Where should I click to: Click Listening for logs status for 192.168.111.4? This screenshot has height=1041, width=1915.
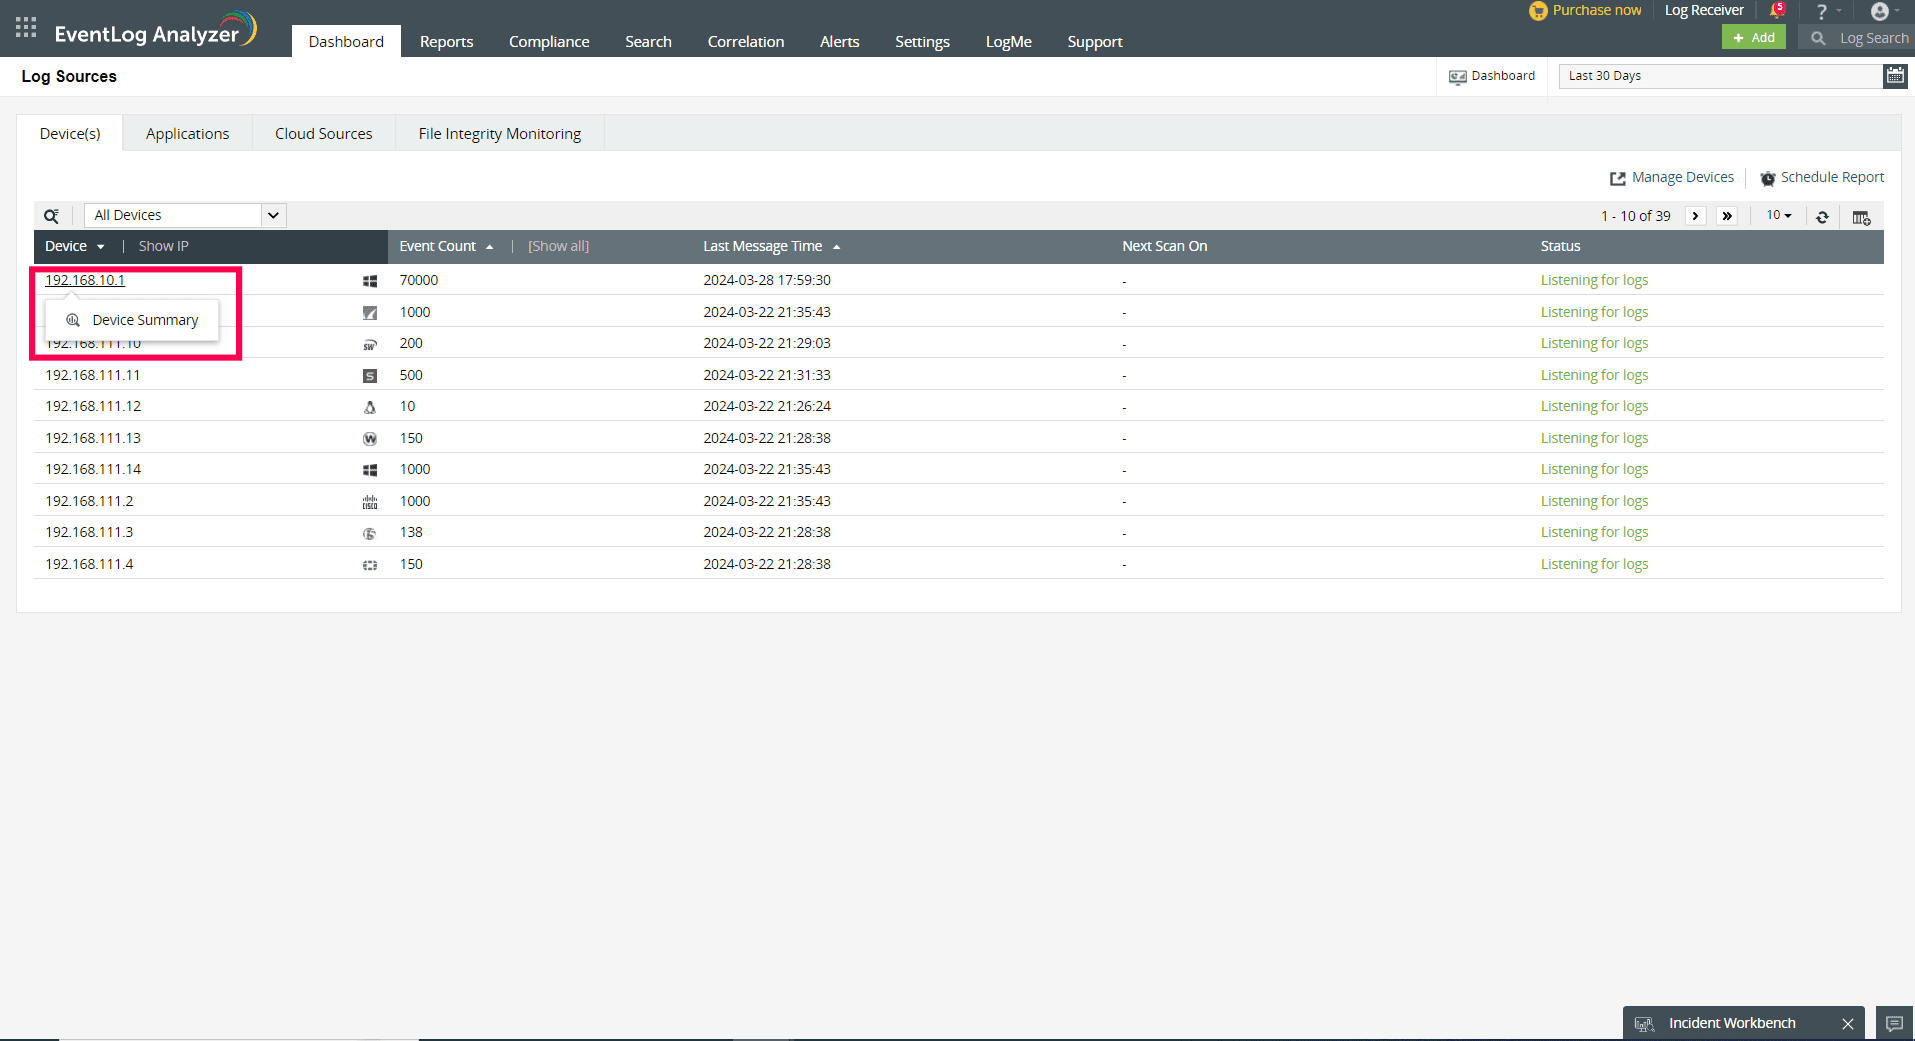(1594, 564)
